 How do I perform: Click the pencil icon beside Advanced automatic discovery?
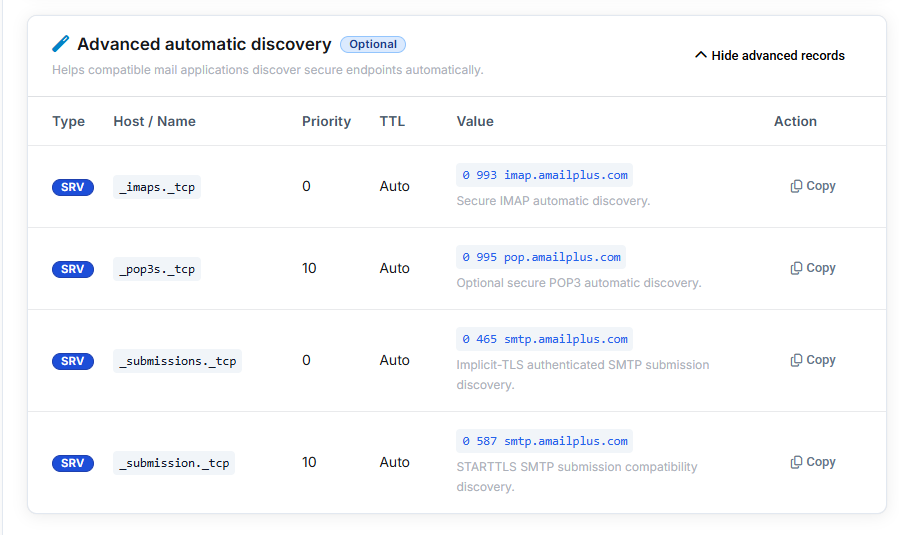[x=61, y=44]
